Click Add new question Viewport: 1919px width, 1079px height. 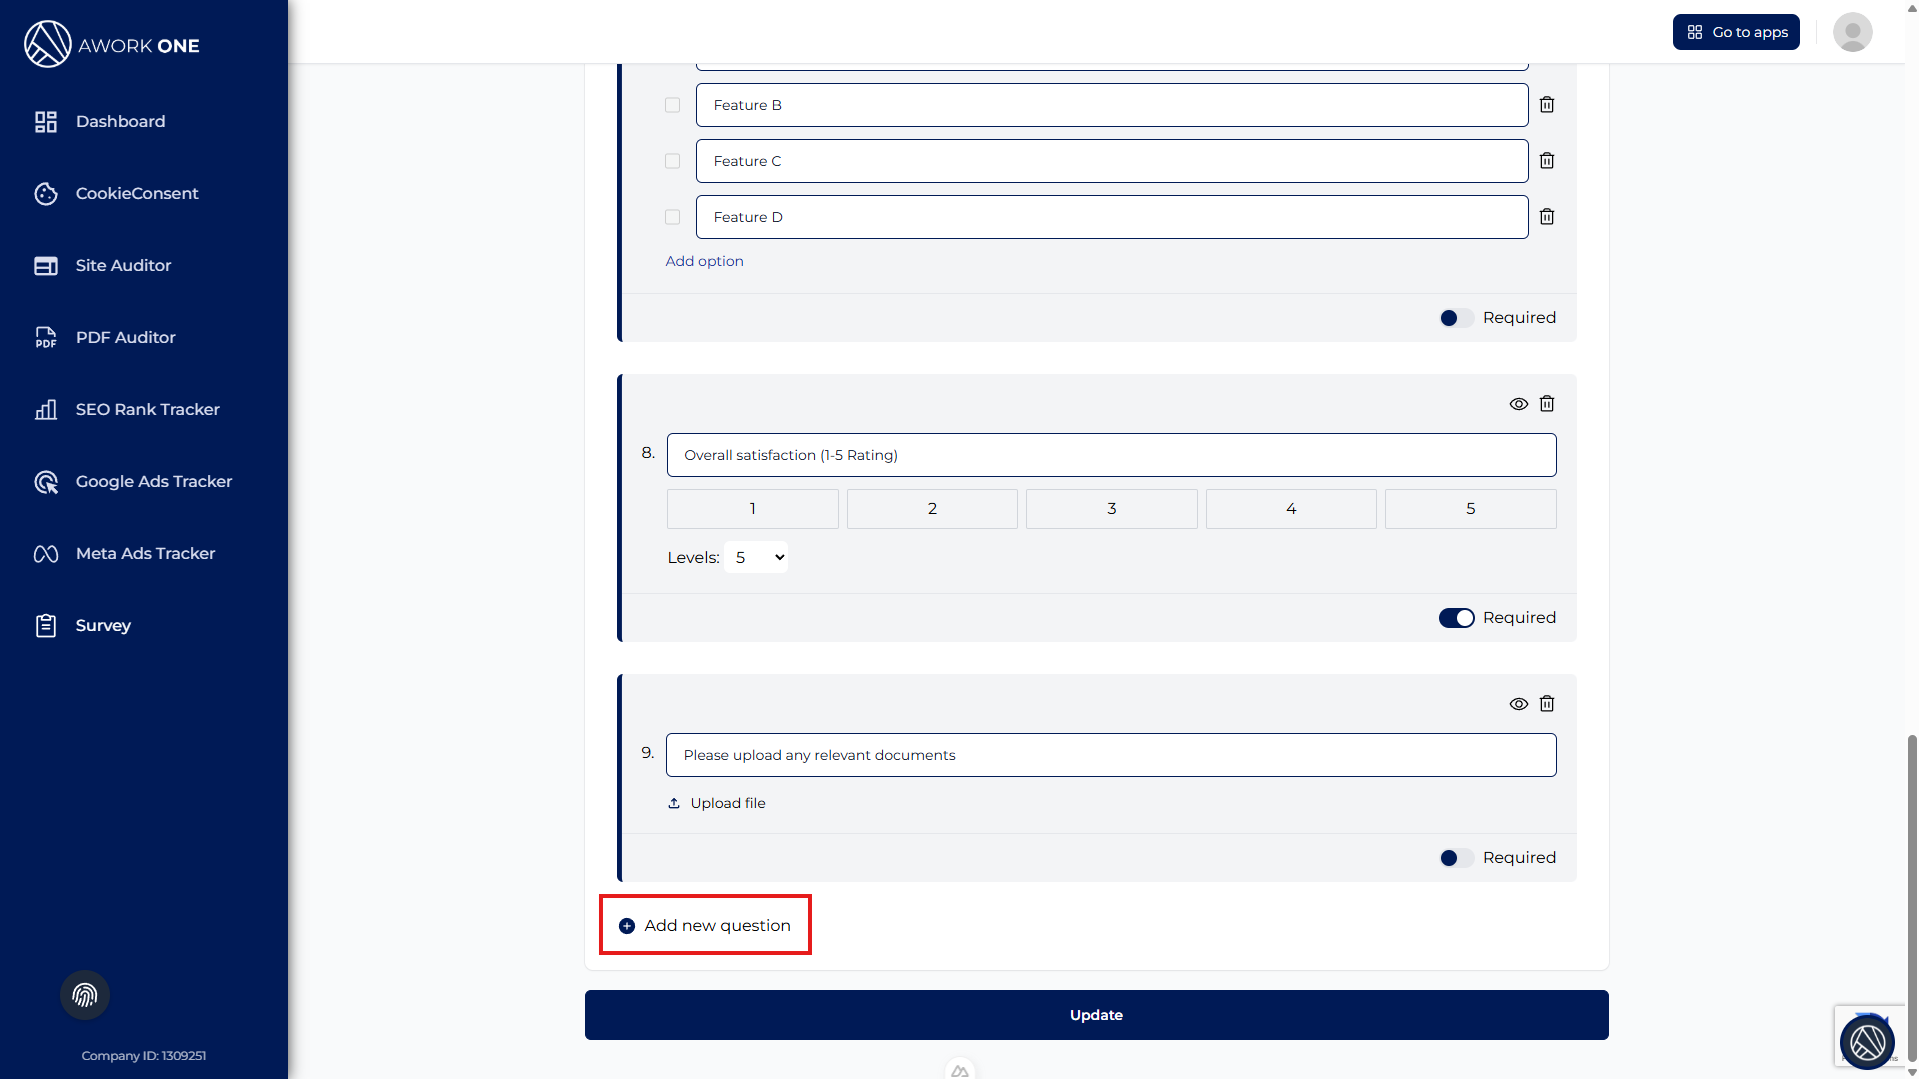click(706, 926)
